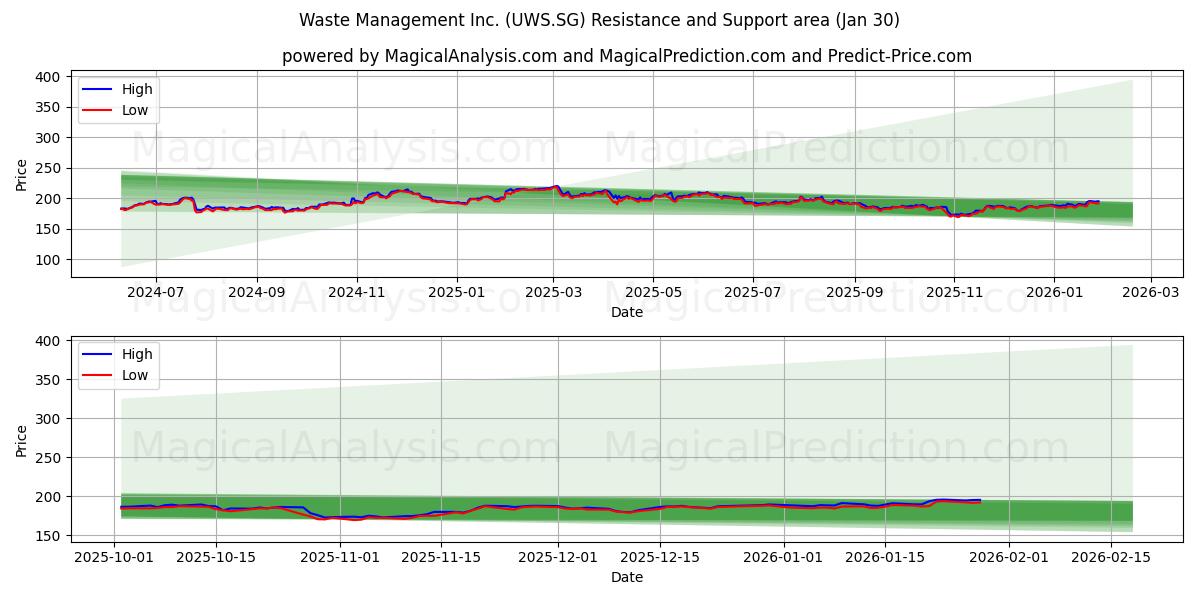1200x600 pixels.
Task: Click the '2026-02-15' date tick label
Action: point(1112,558)
